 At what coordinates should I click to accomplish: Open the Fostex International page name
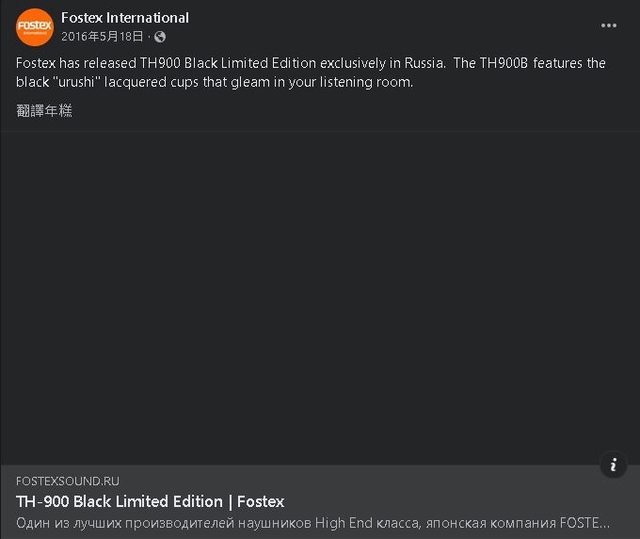tap(125, 18)
